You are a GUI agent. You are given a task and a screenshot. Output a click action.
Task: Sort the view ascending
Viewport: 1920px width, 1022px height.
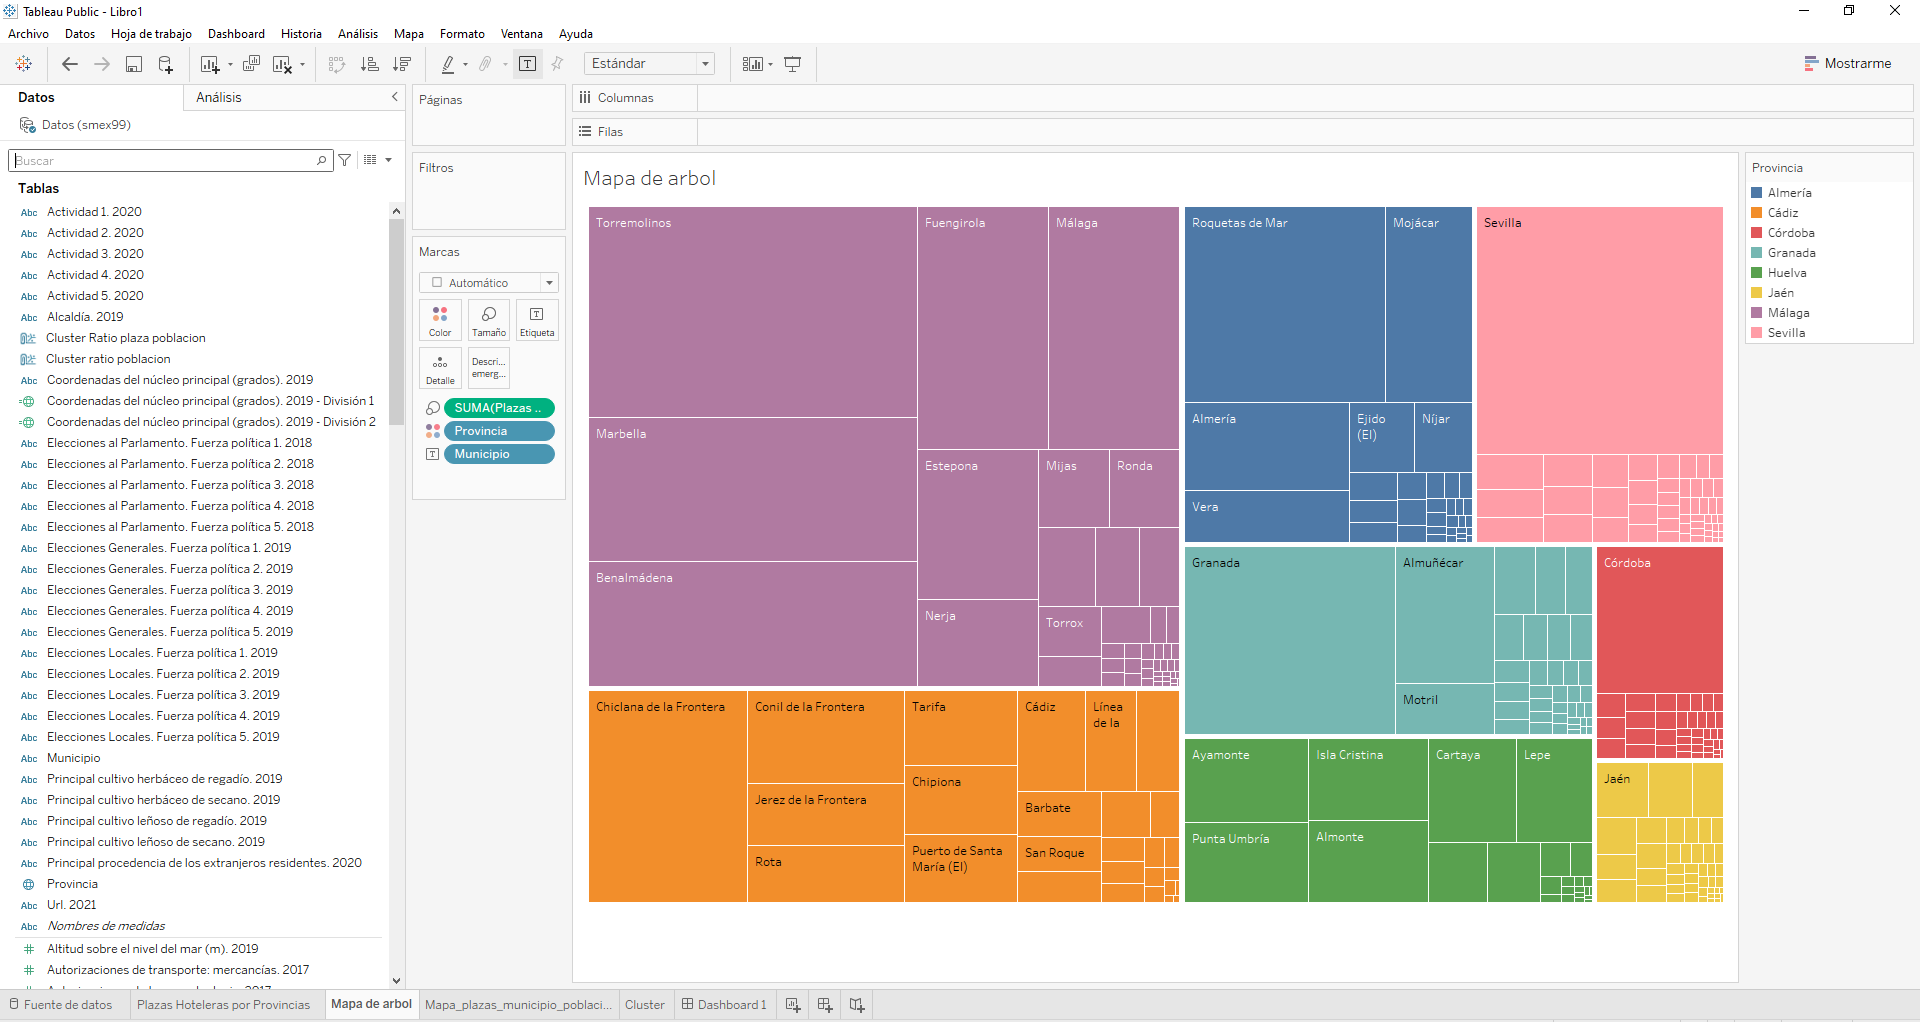click(x=370, y=63)
